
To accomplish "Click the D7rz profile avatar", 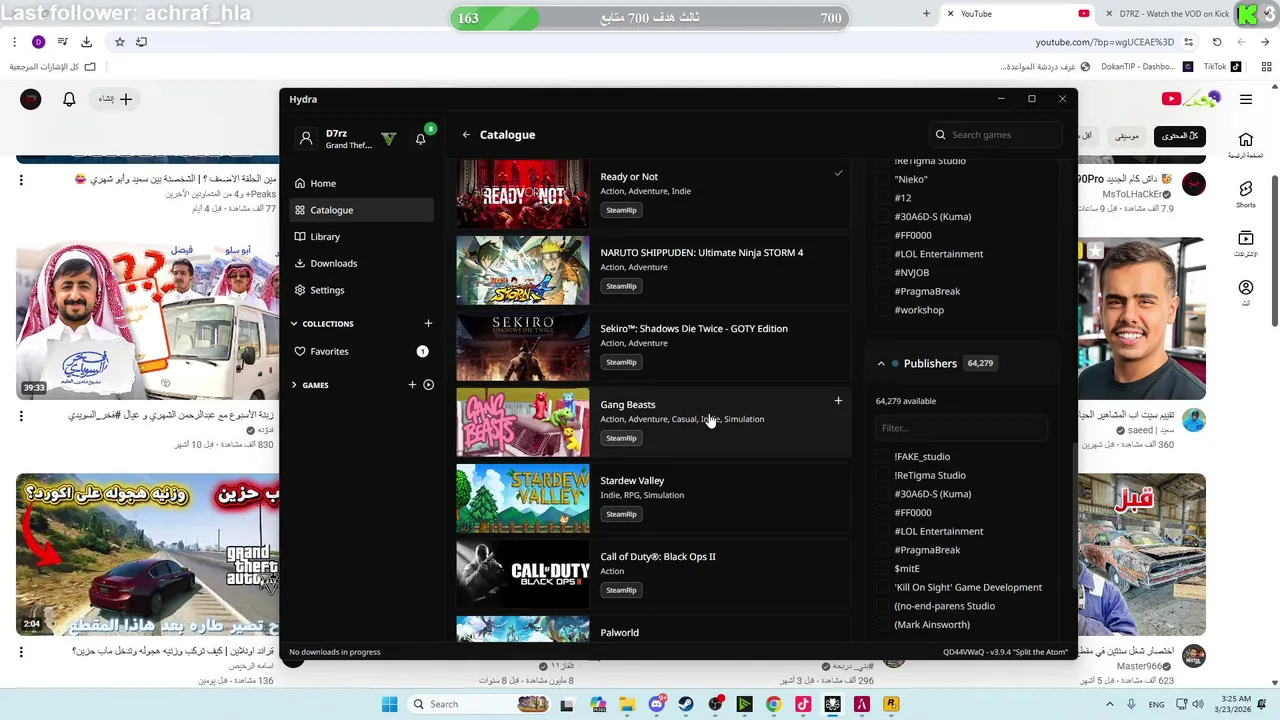I will (x=306, y=139).
